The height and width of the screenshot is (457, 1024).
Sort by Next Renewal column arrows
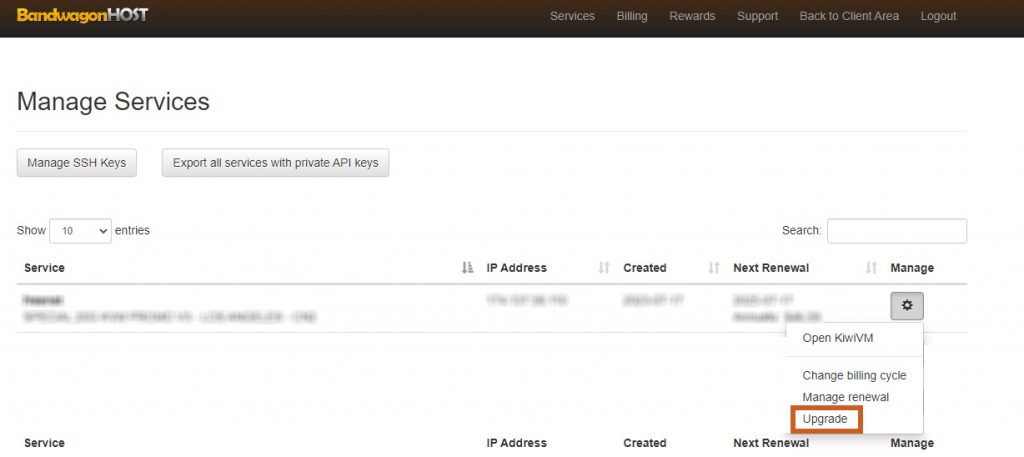pyautogui.click(x=871, y=268)
